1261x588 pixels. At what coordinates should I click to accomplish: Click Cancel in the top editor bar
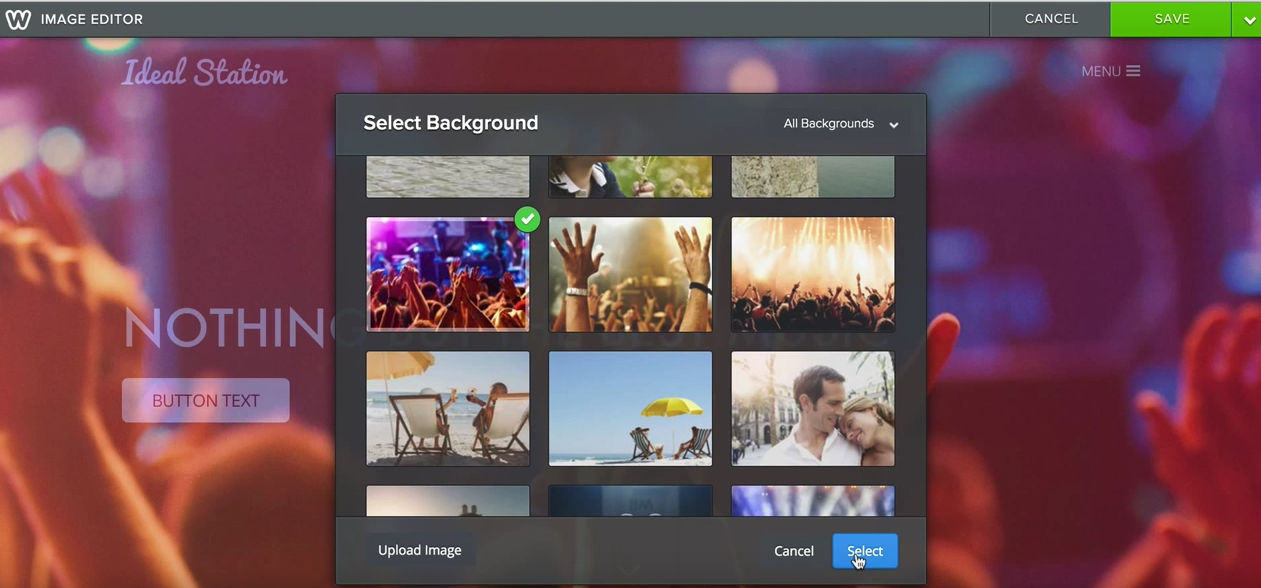click(1051, 19)
